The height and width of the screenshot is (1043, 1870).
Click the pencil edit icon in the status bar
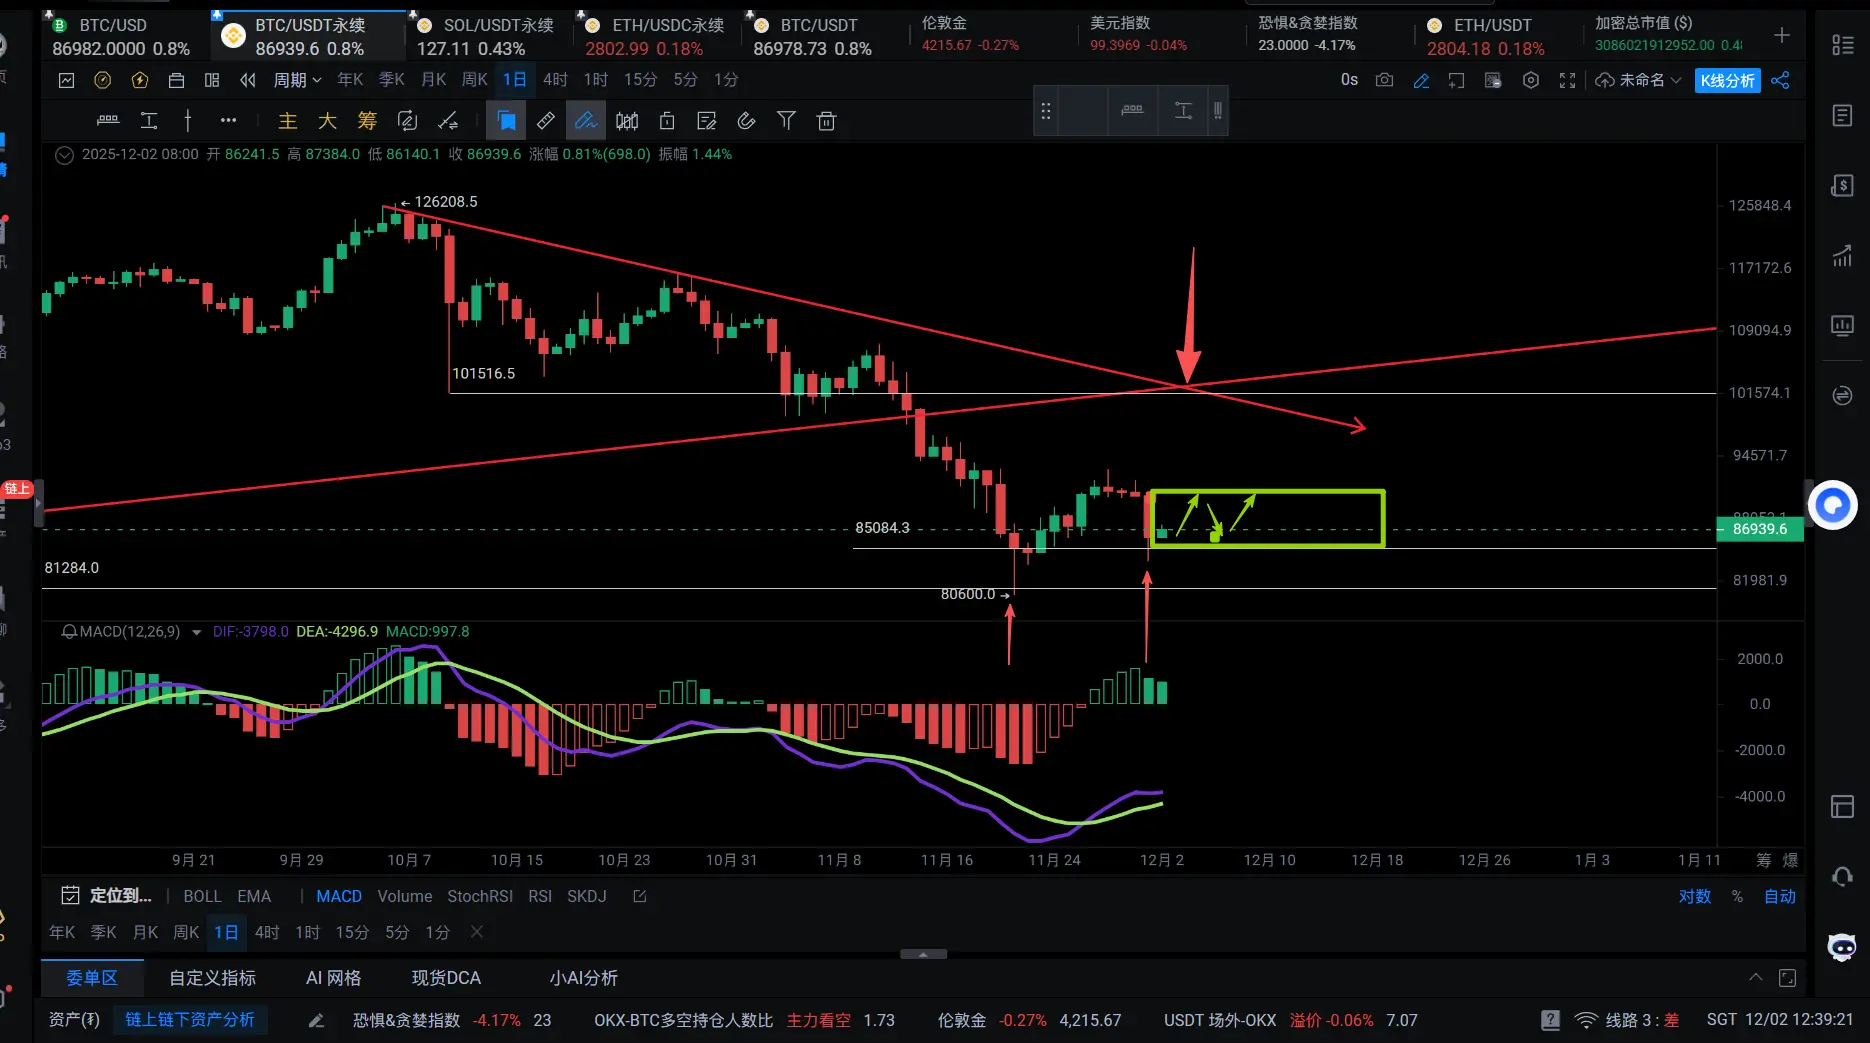click(316, 1020)
